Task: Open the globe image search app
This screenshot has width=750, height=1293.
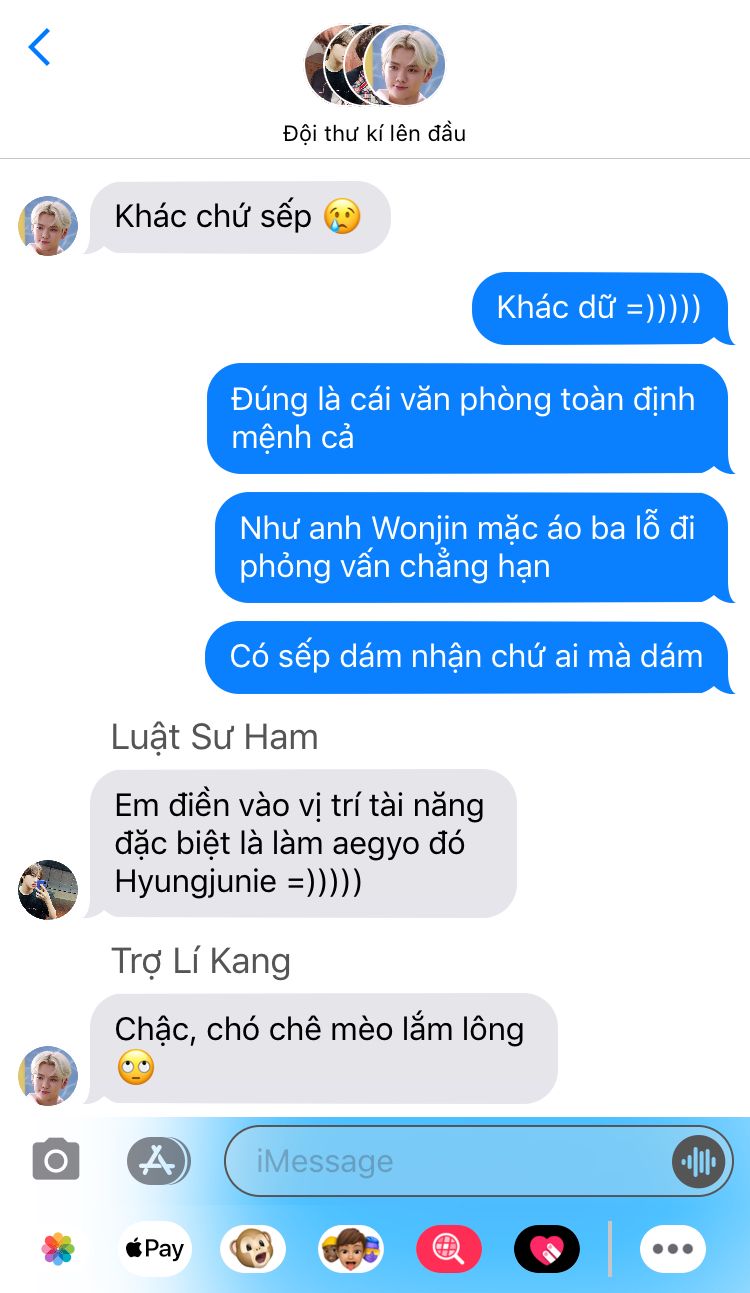Action: [x=449, y=1248]
